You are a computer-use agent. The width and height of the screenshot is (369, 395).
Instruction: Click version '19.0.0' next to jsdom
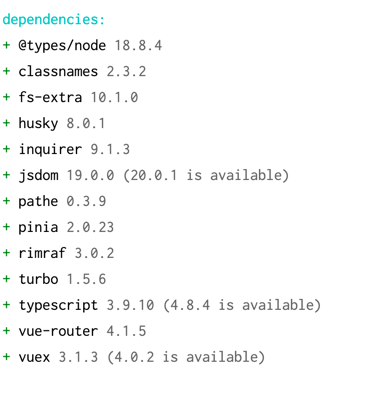90,175
